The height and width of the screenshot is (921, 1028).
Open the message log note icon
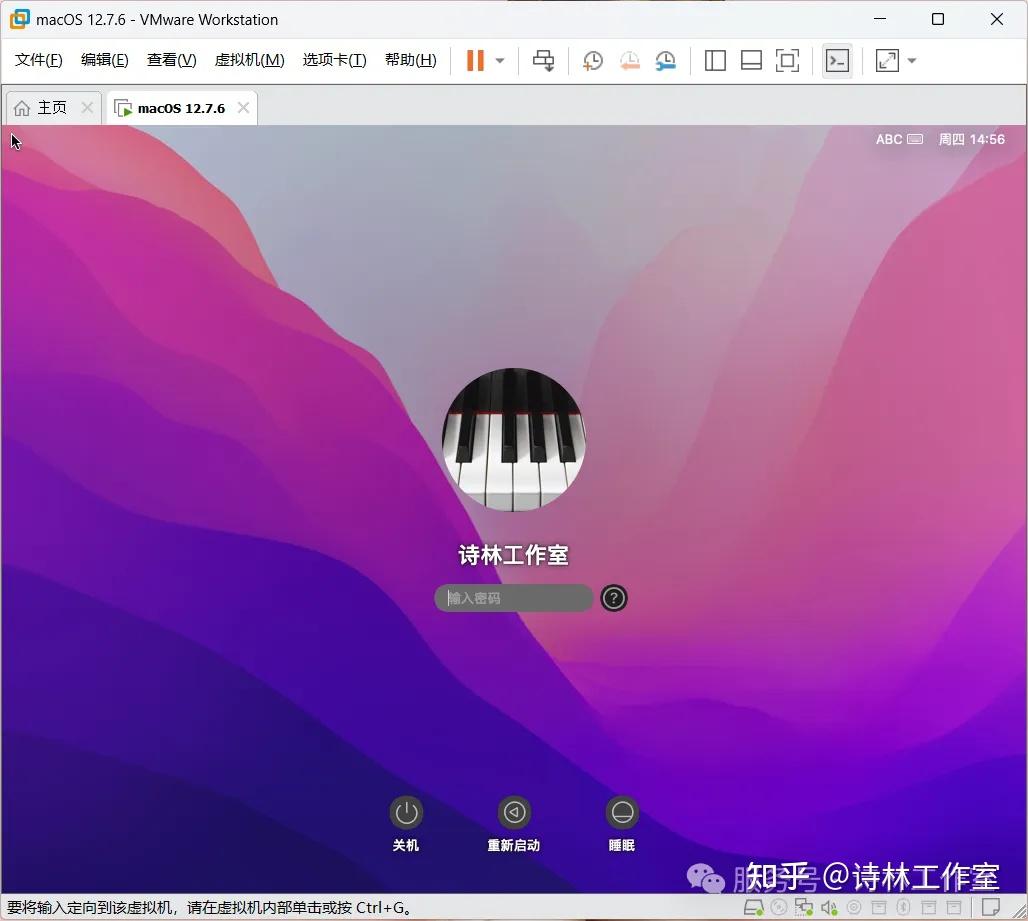point(991,907)
